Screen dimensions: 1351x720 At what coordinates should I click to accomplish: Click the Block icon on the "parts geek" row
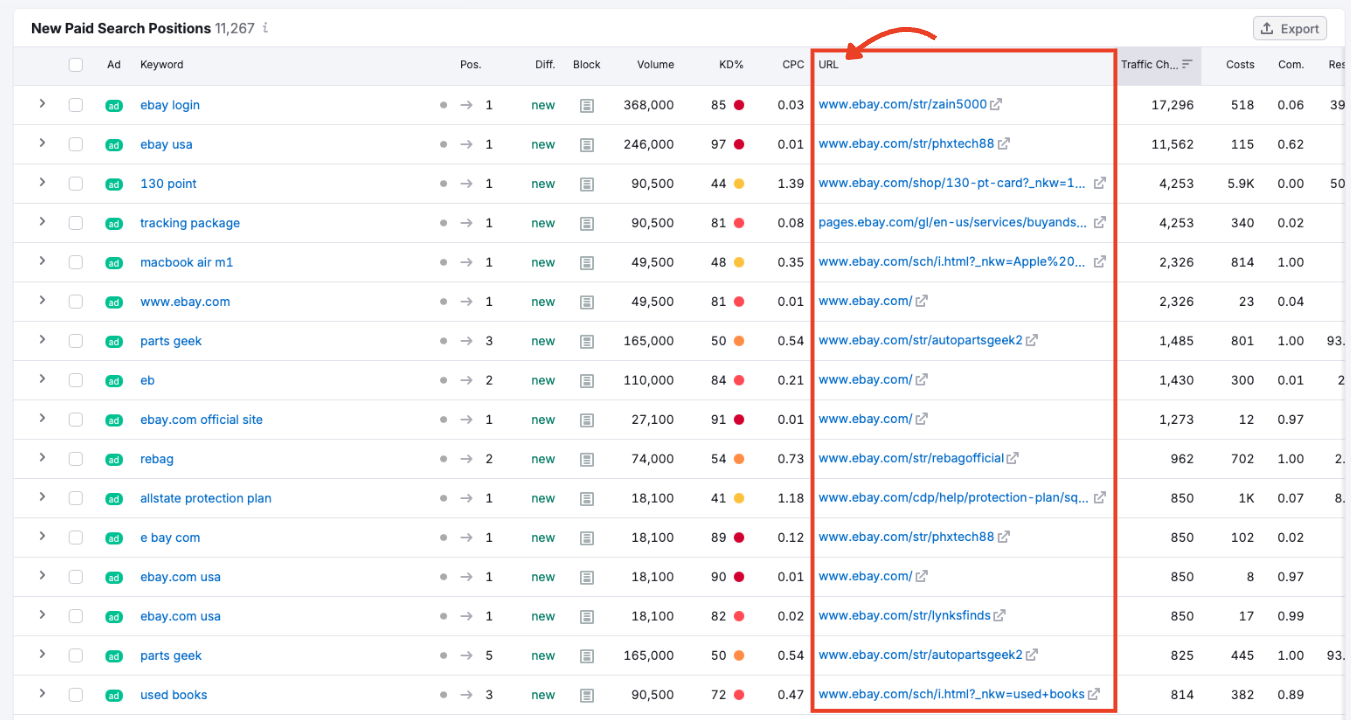coord(587,340)
